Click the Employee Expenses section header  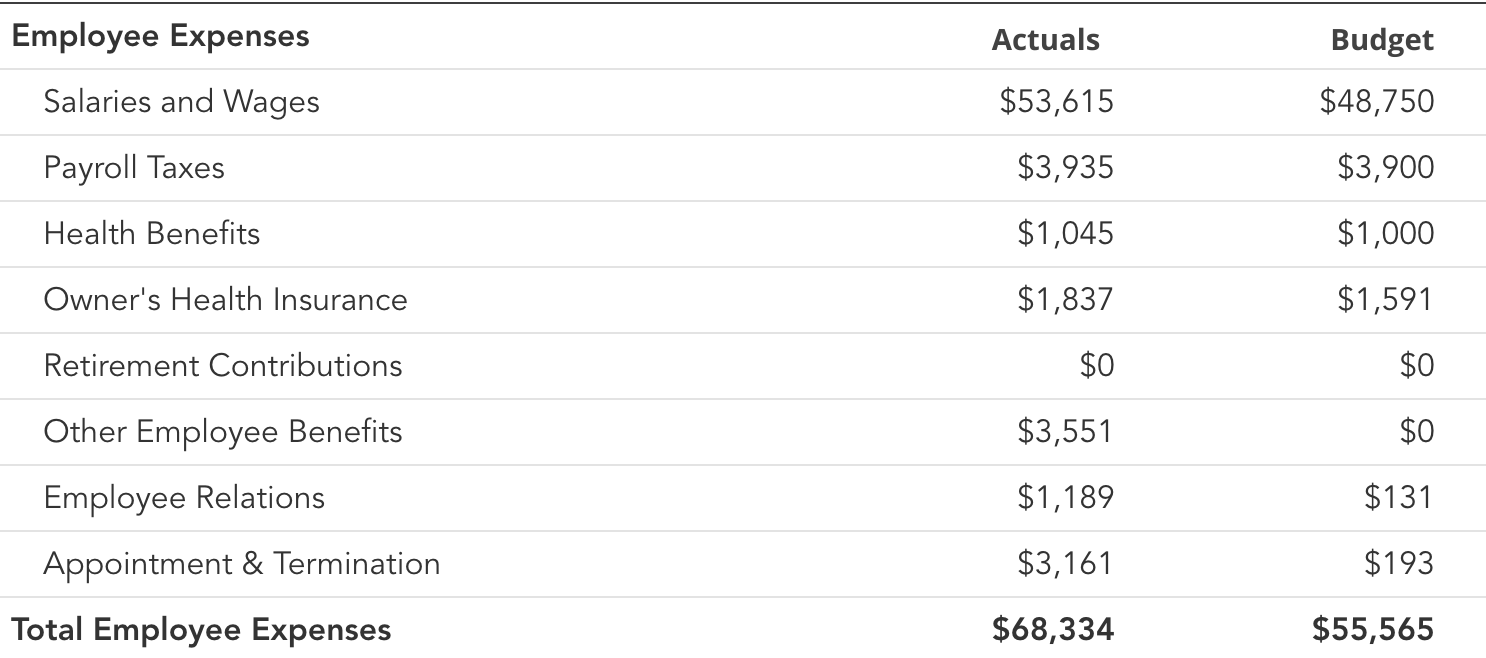point(160,37)
